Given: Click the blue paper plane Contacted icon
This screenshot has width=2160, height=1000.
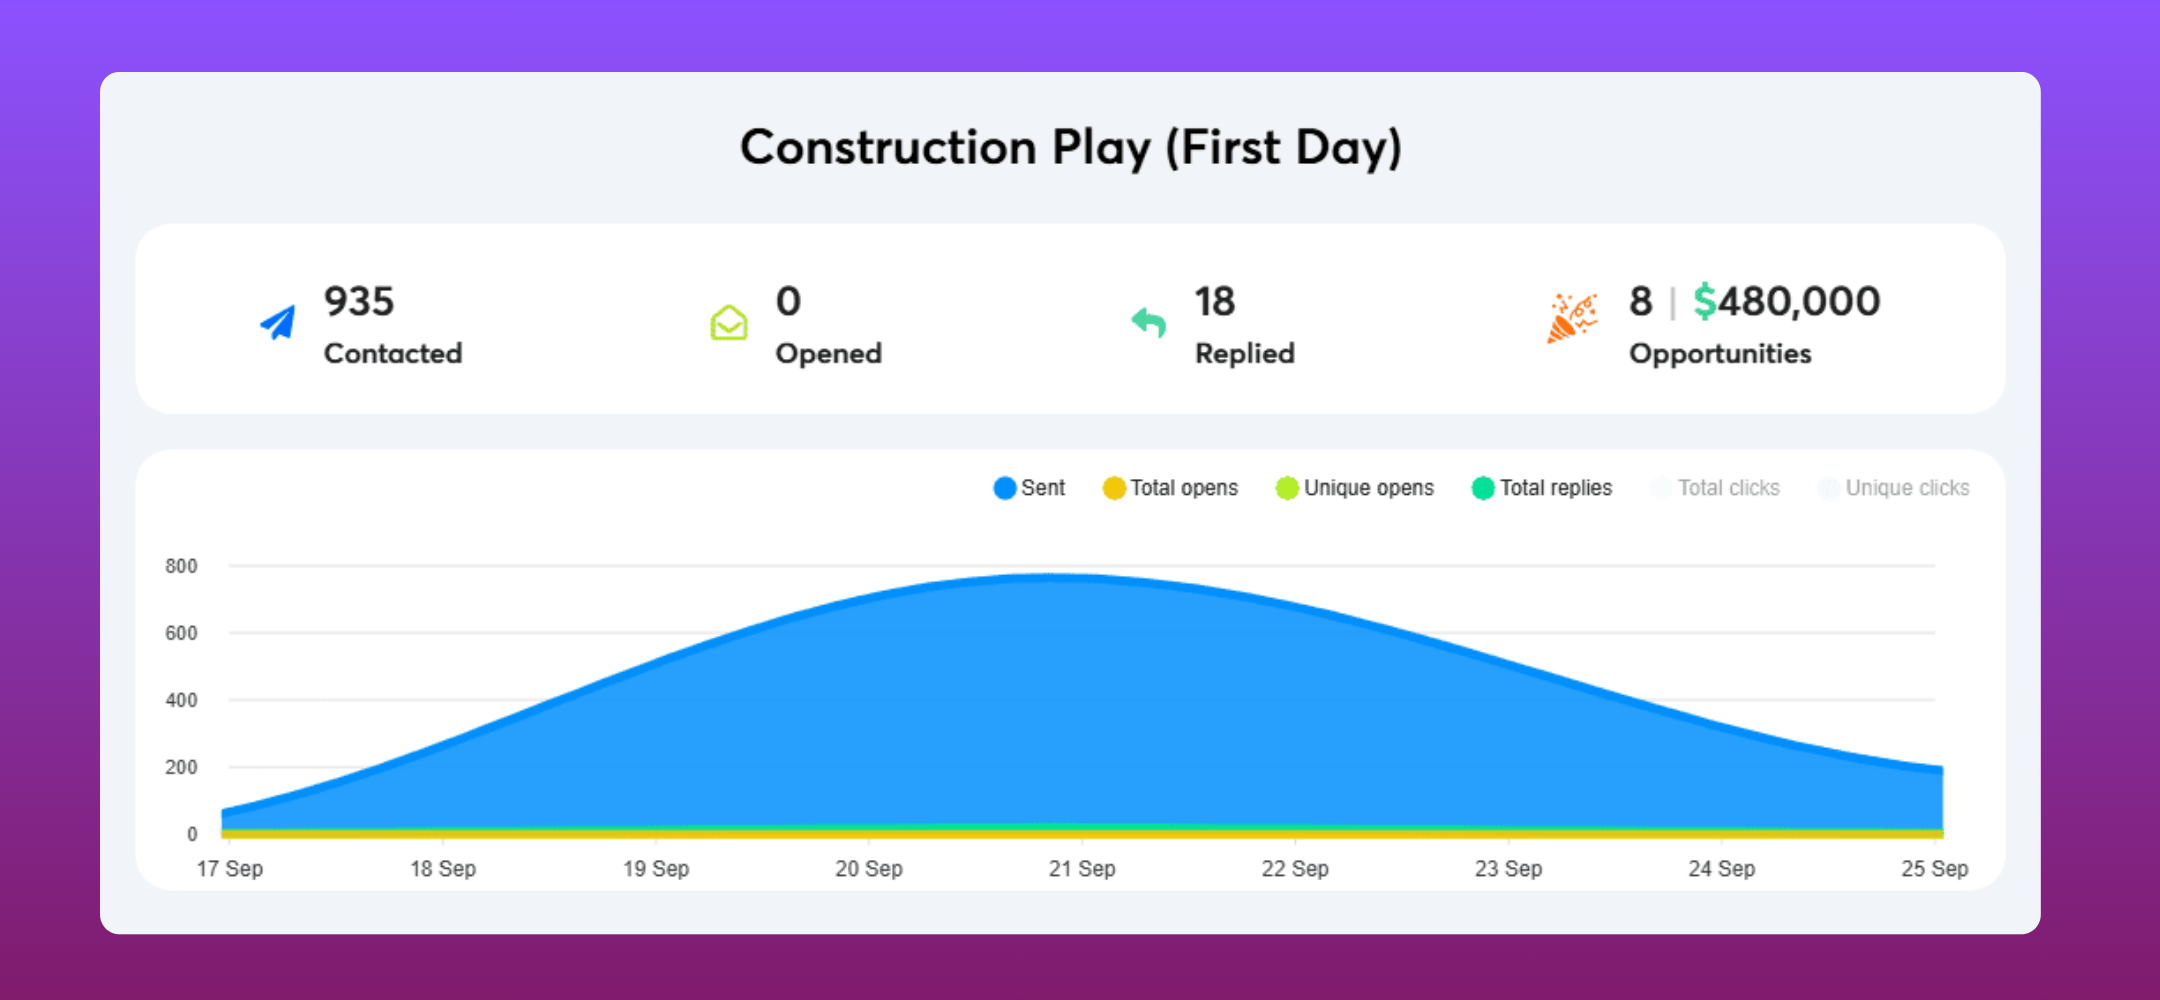Looking at the screenshot, I should pos(278,322).
